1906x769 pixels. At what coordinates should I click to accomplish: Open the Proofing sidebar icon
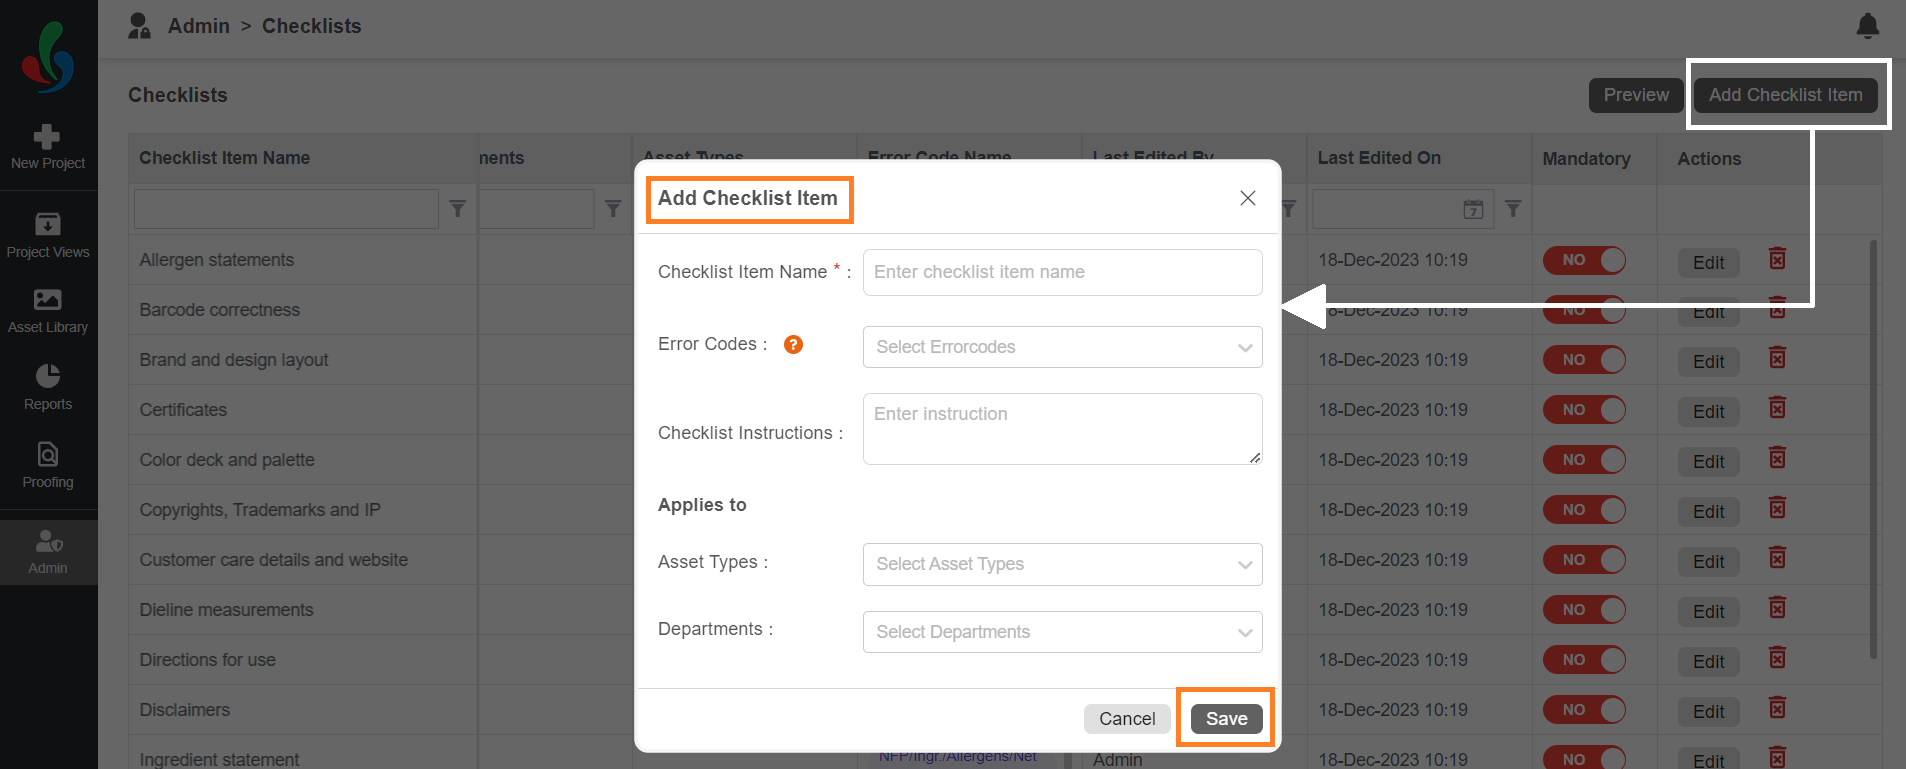pos(48,455)
